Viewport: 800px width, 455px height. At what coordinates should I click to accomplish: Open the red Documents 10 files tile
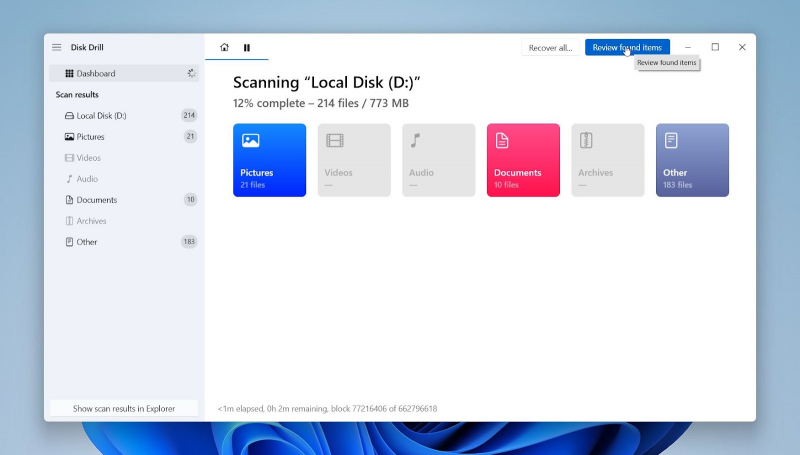(x=523, y=160)
